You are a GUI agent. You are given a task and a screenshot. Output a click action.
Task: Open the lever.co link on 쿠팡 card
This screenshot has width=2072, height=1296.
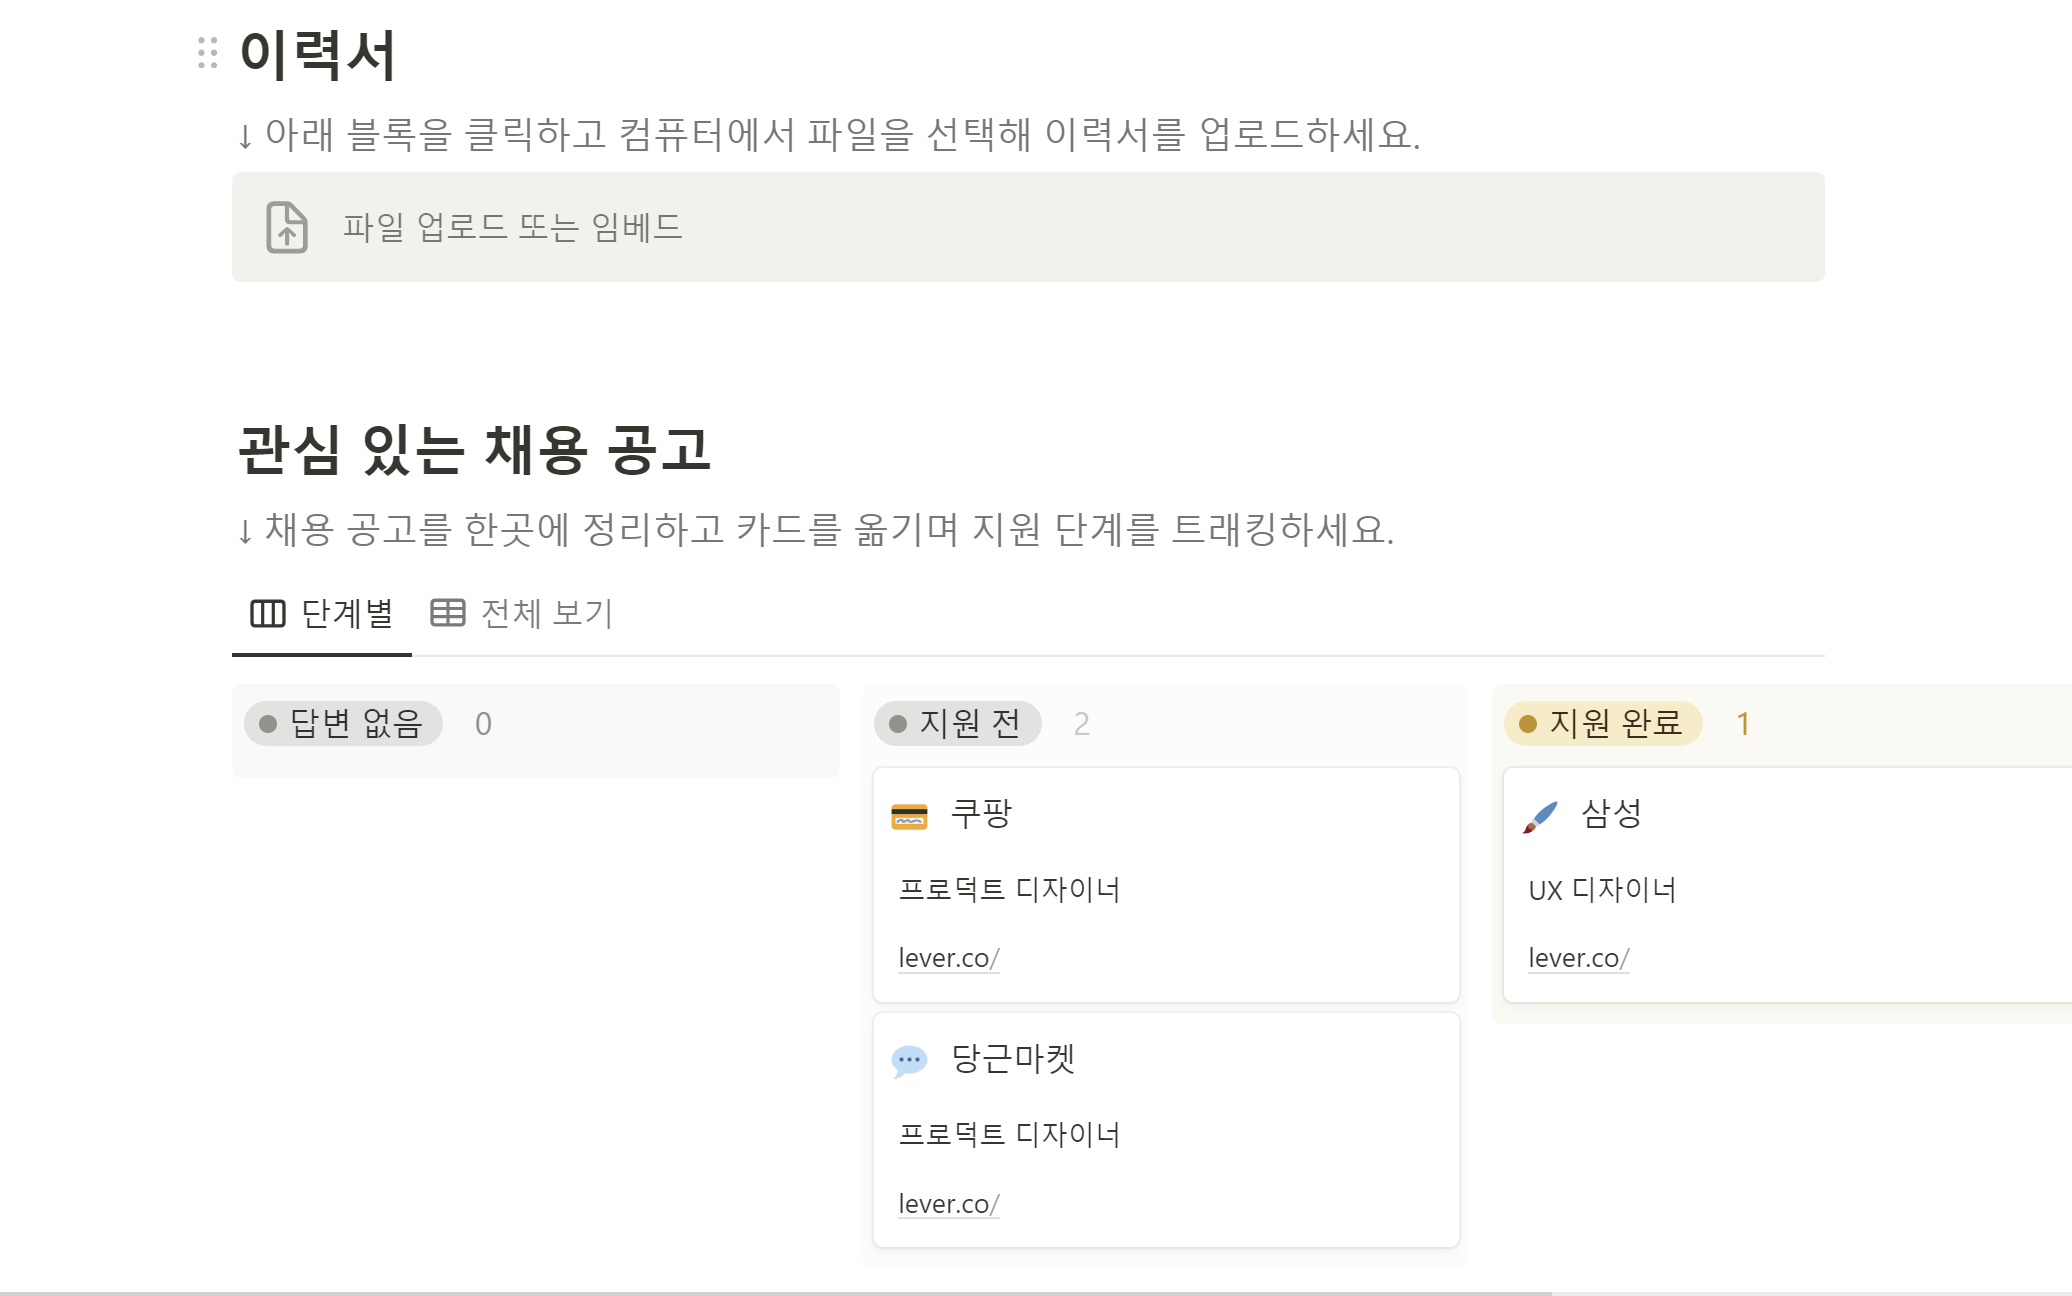pos(948,958)
